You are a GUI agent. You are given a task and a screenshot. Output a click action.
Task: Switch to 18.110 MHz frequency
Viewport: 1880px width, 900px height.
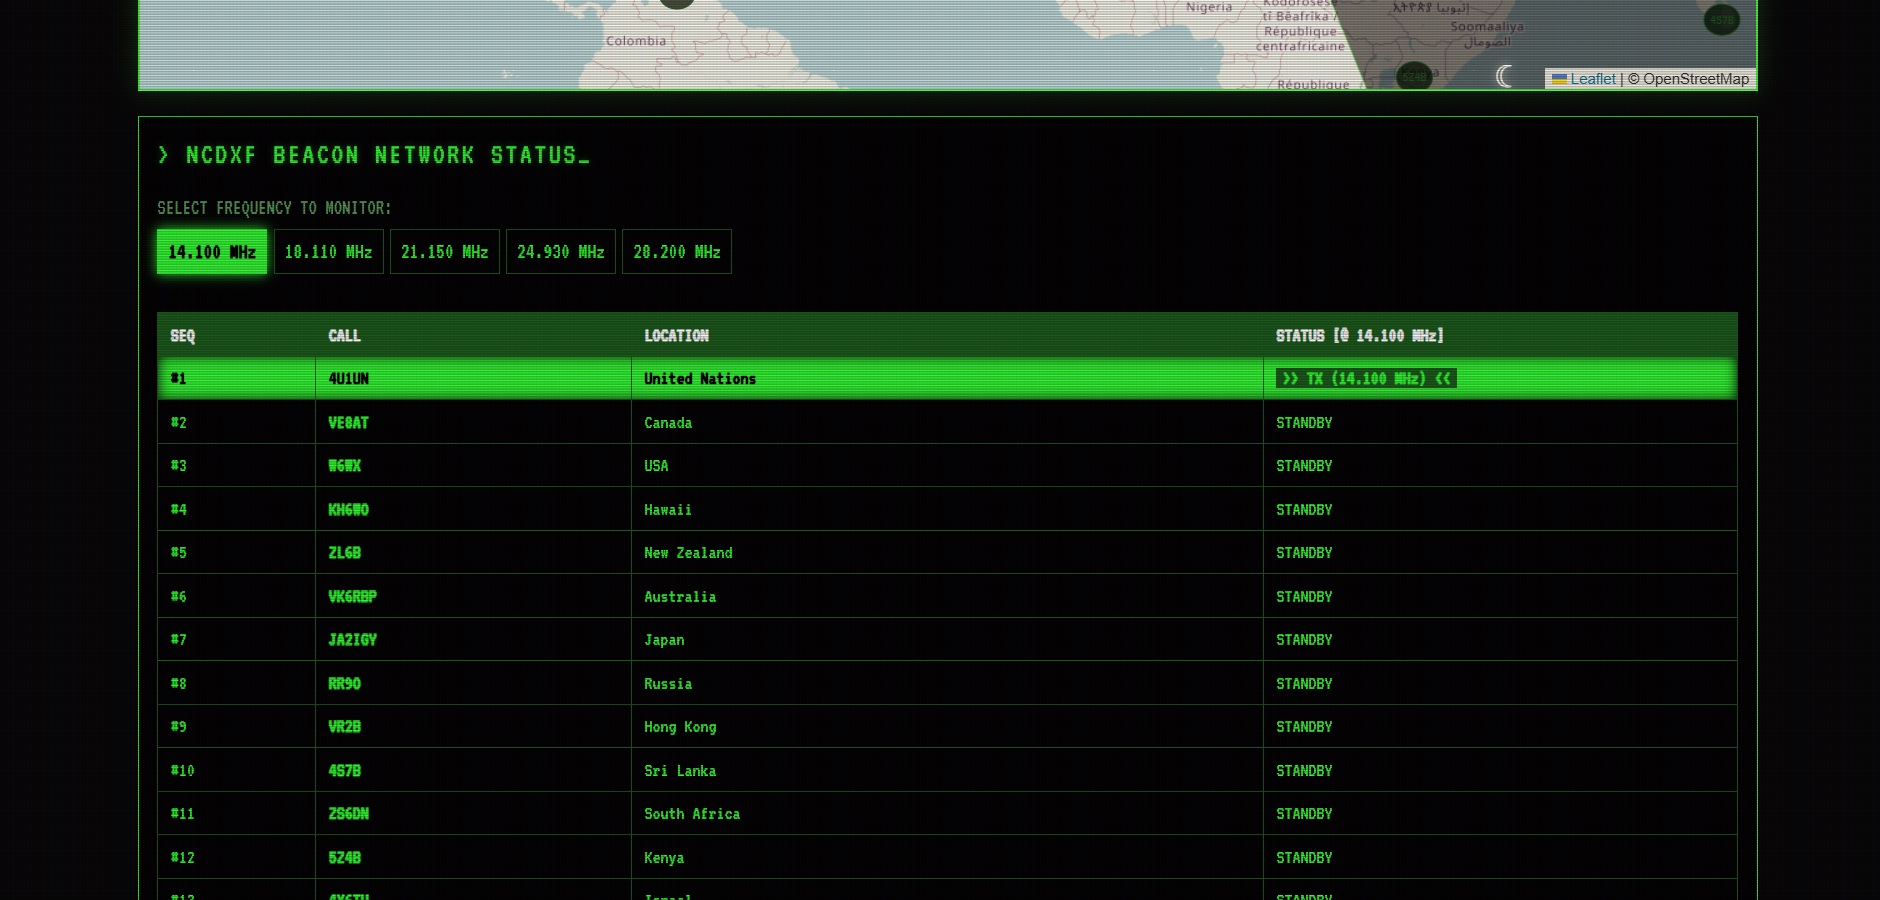(328, 252)
